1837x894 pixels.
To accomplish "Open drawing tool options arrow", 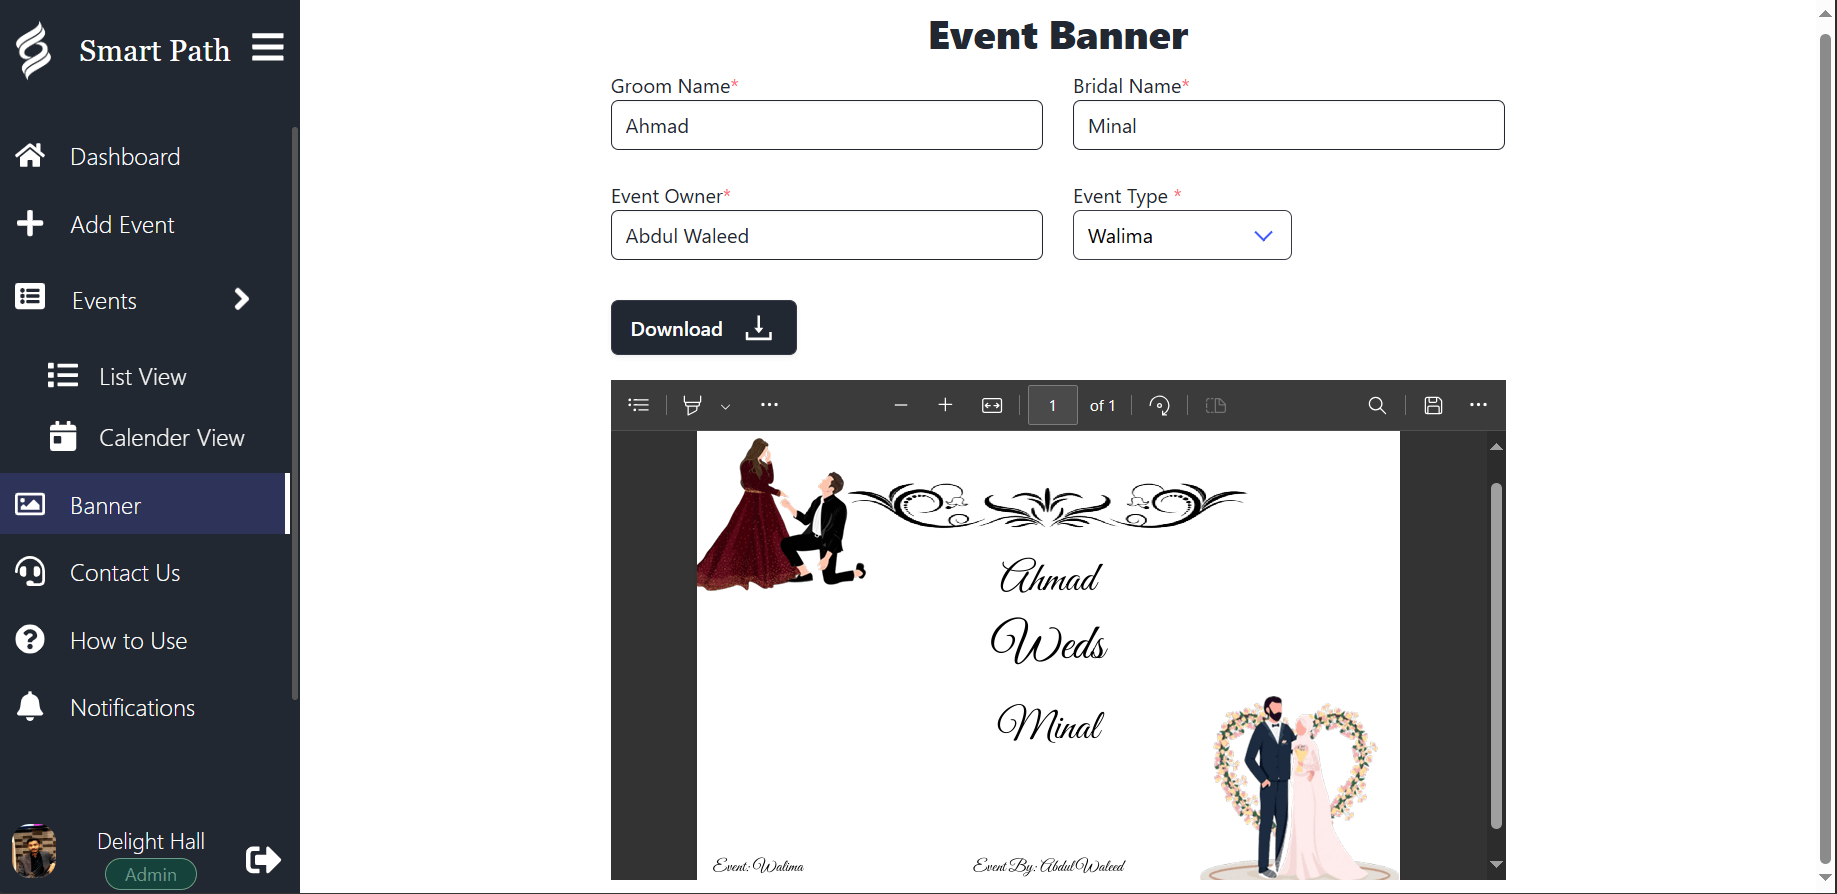I will (x=726, y=406).
